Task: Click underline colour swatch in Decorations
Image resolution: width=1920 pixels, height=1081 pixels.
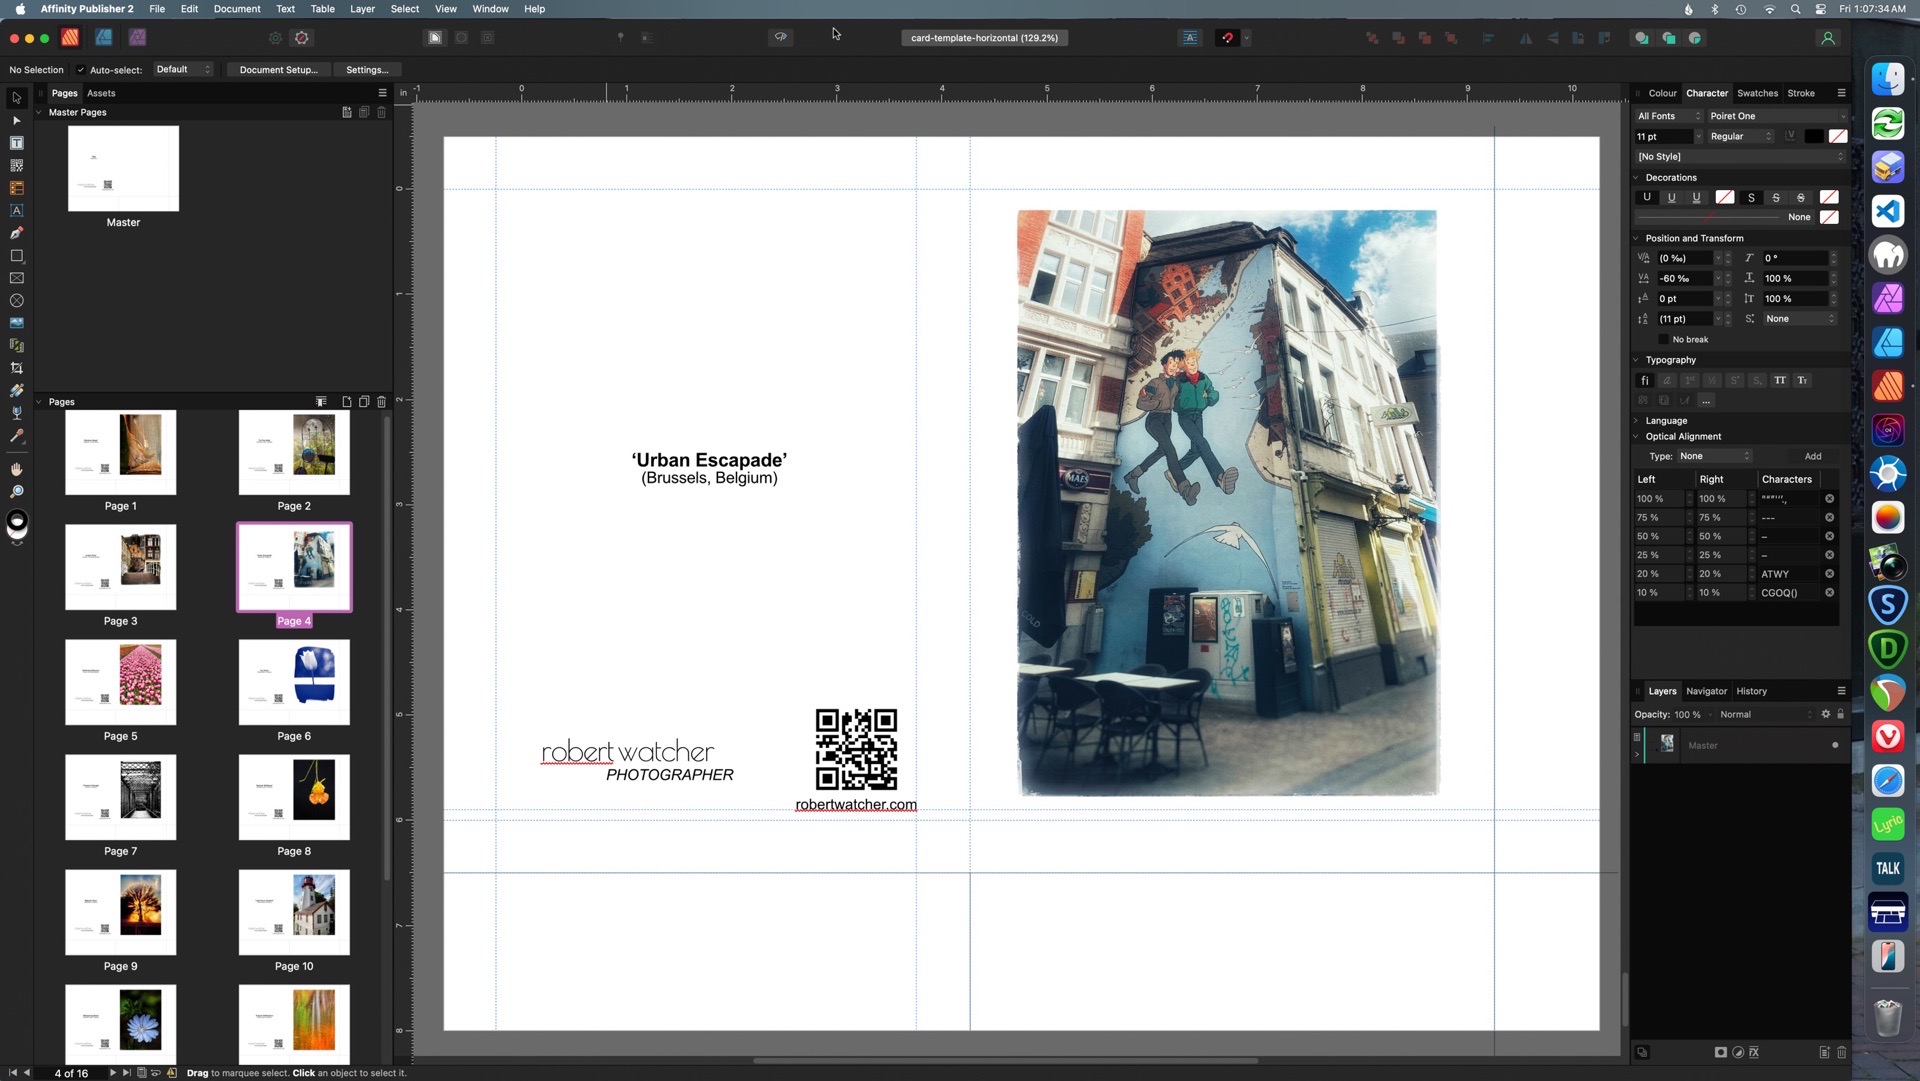Action: 1725,197
